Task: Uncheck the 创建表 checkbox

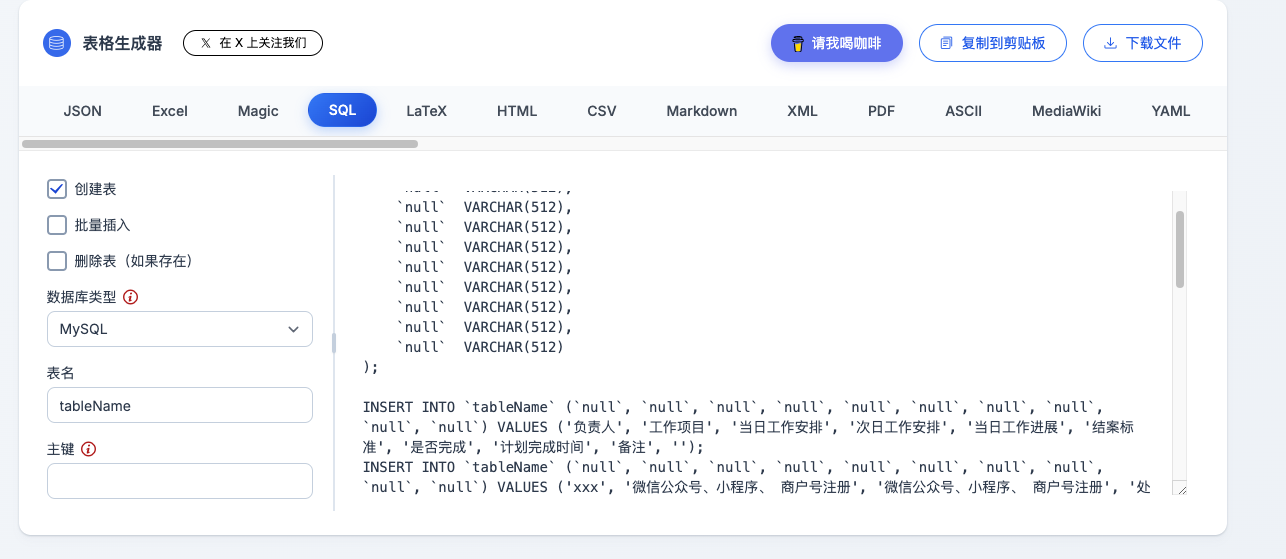Action: click(x=57, y=189)
